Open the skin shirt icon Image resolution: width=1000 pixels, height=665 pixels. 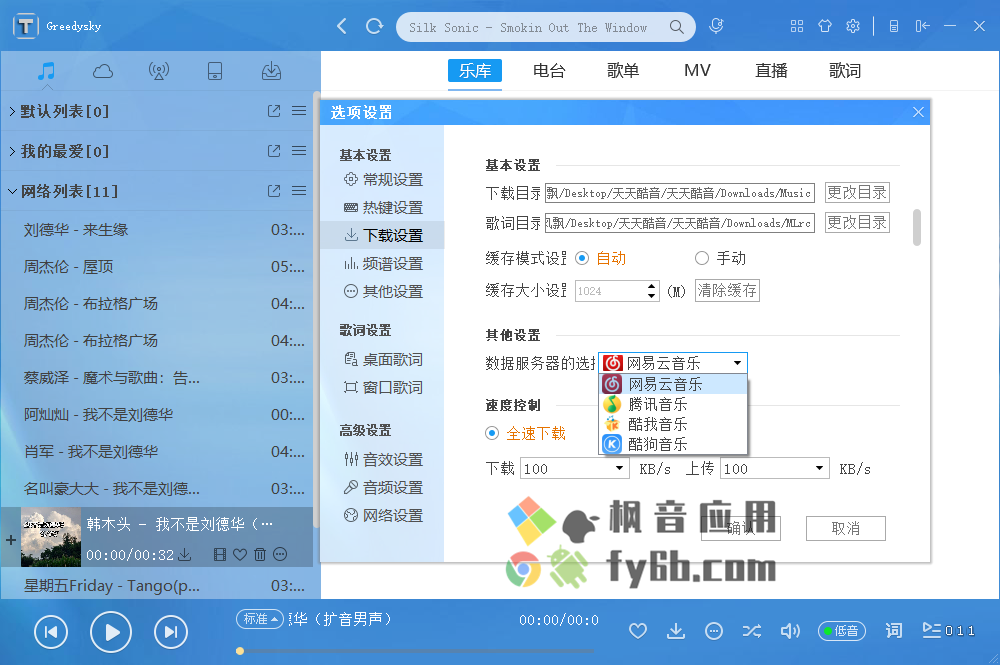[825, 26]
